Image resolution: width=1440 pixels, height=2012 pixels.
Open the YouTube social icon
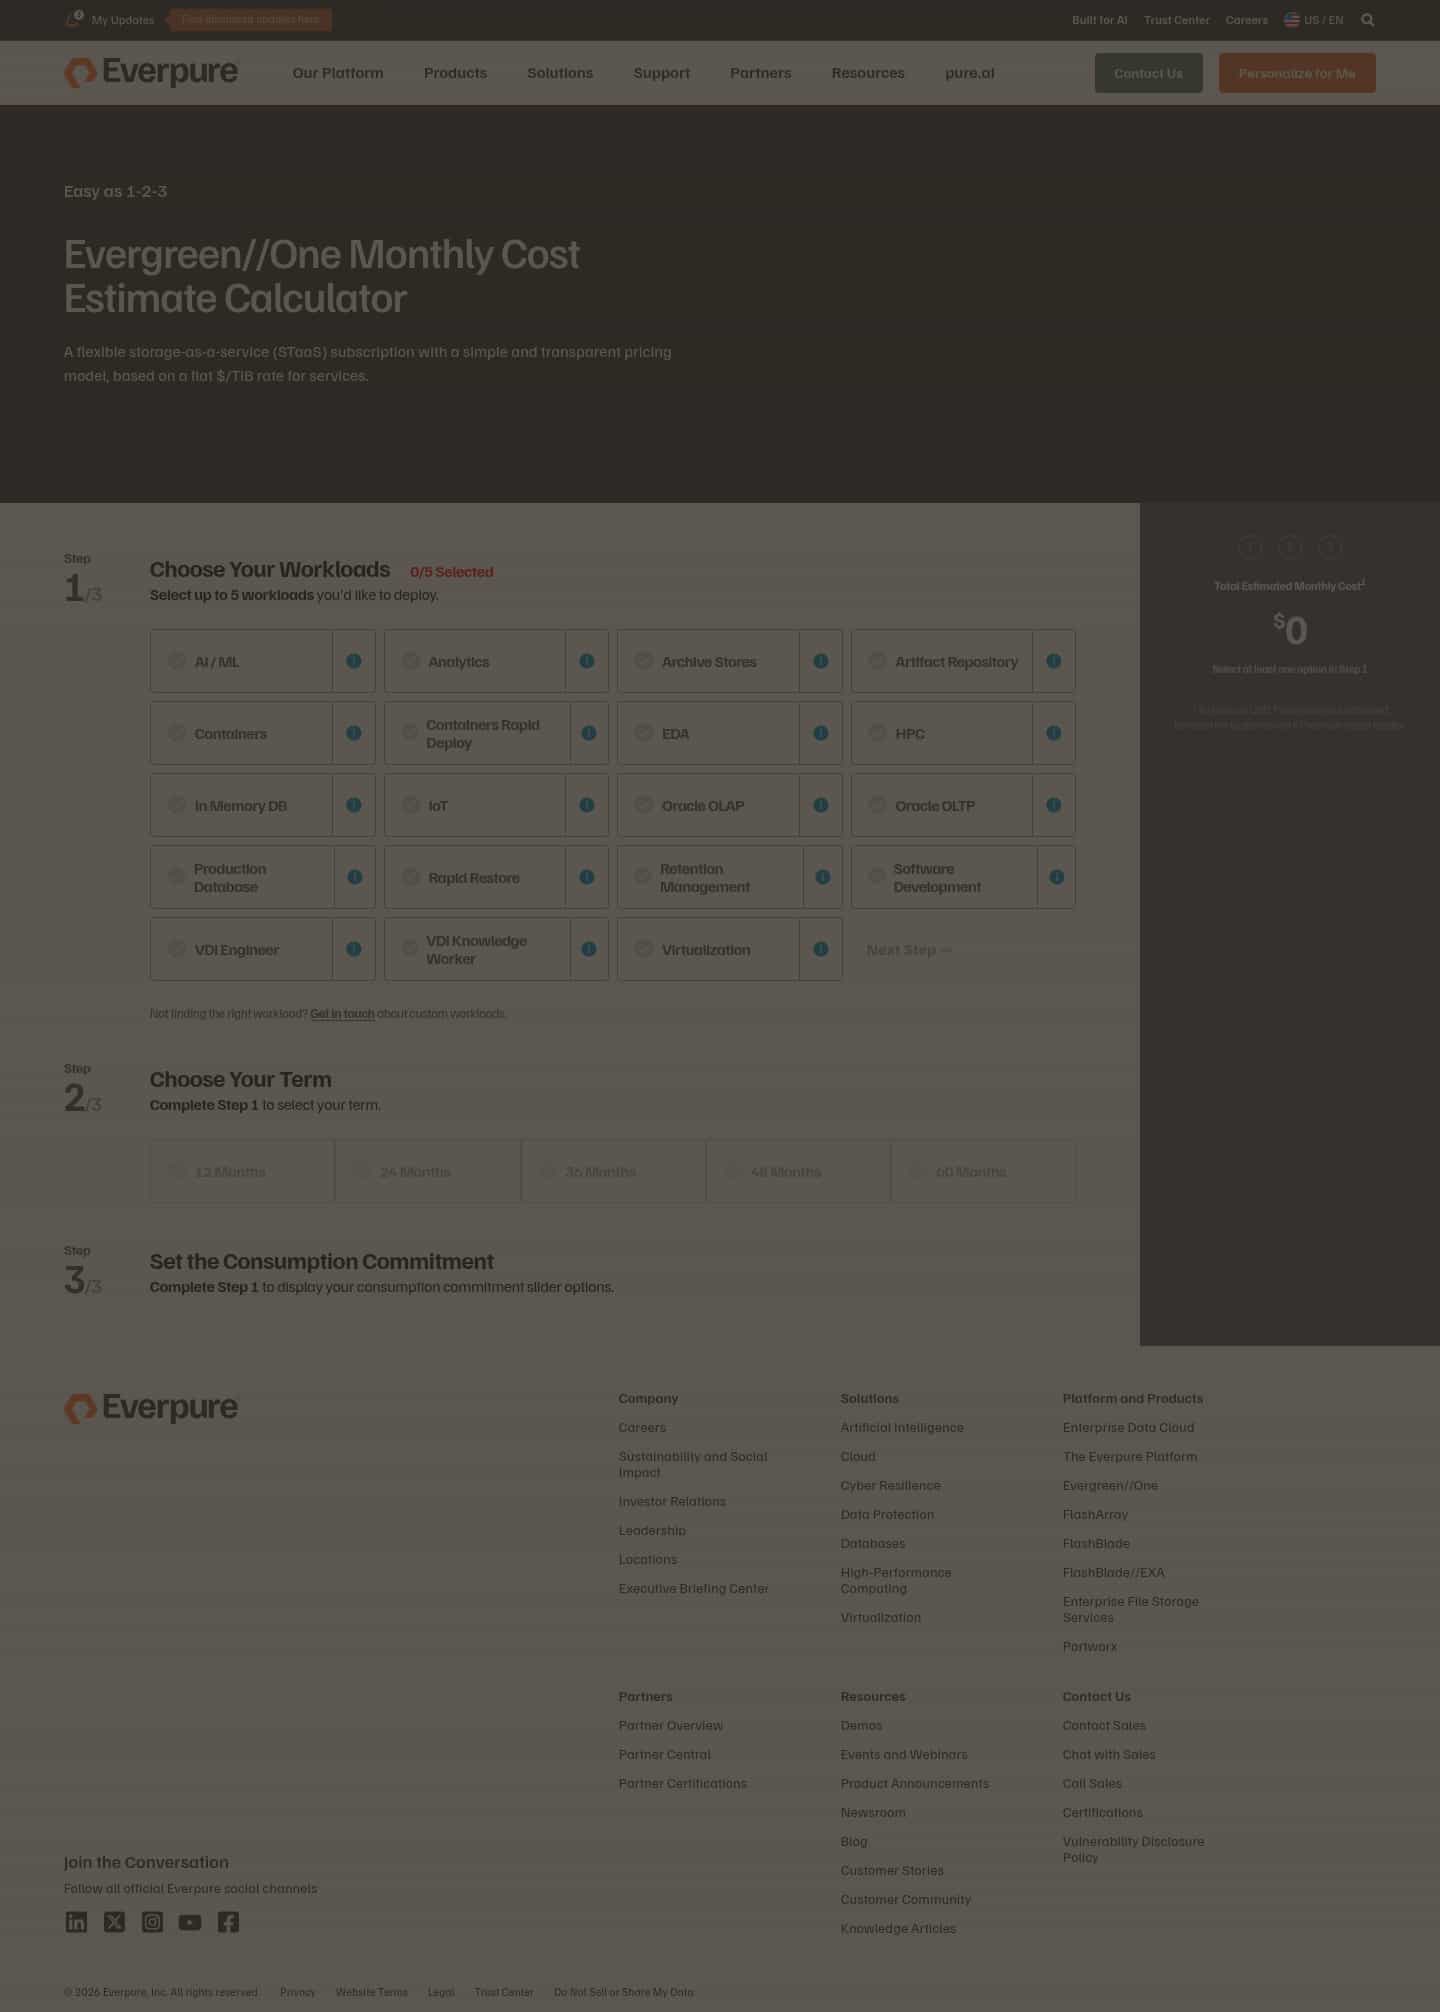[x=190, y=1922]
